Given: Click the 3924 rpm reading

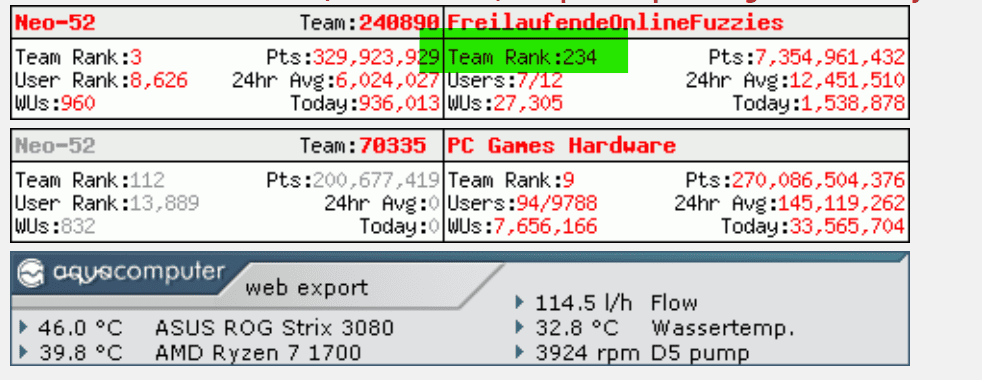Looking at the screenshot, I should click(x=588, y=353).
